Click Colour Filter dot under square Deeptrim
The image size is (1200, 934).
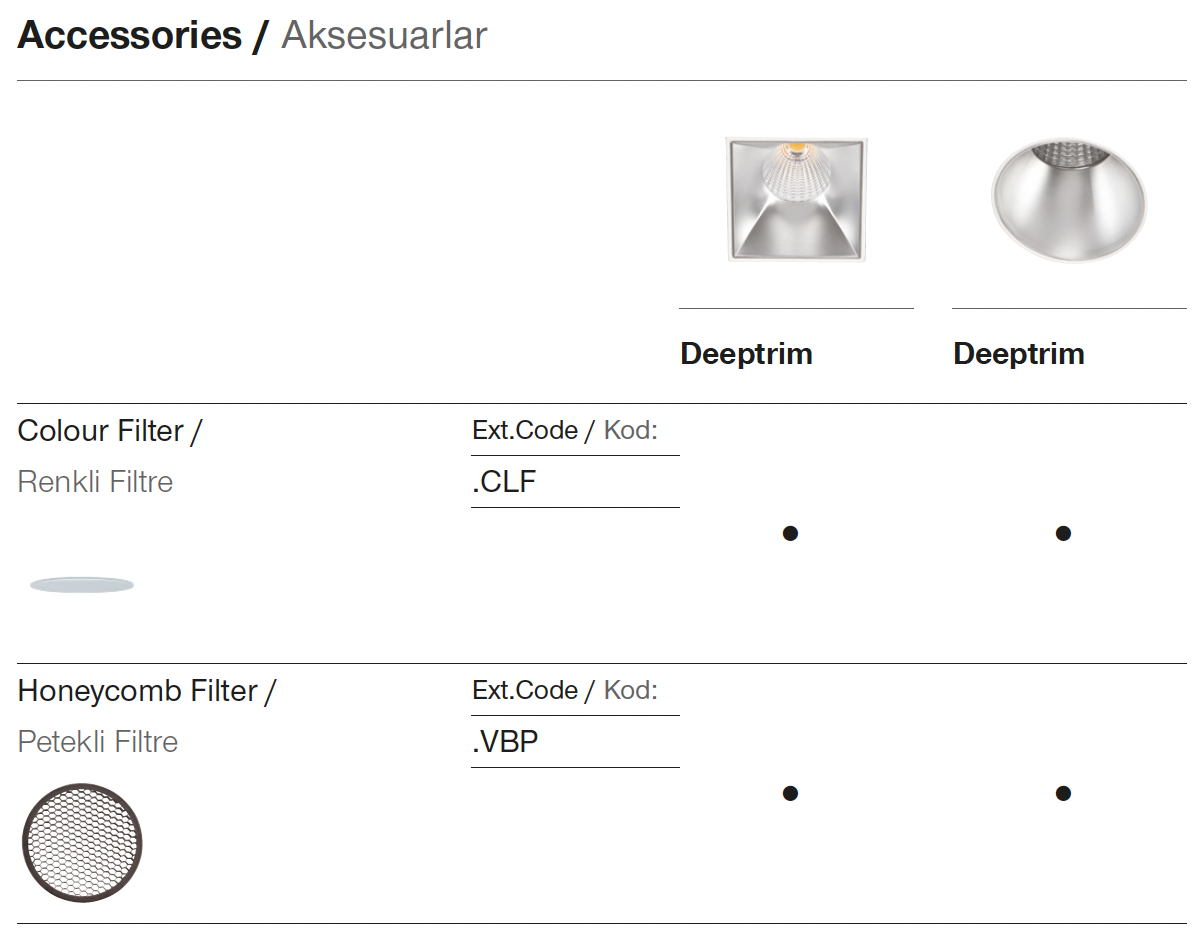tap(790, 533)
